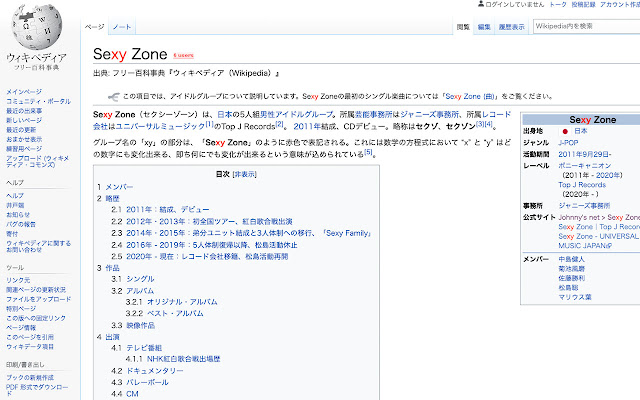Open the ヘルプ link under the ヘルプ heading
The width and height of the screenshot is (640, 400).
[x=15, y=196]
